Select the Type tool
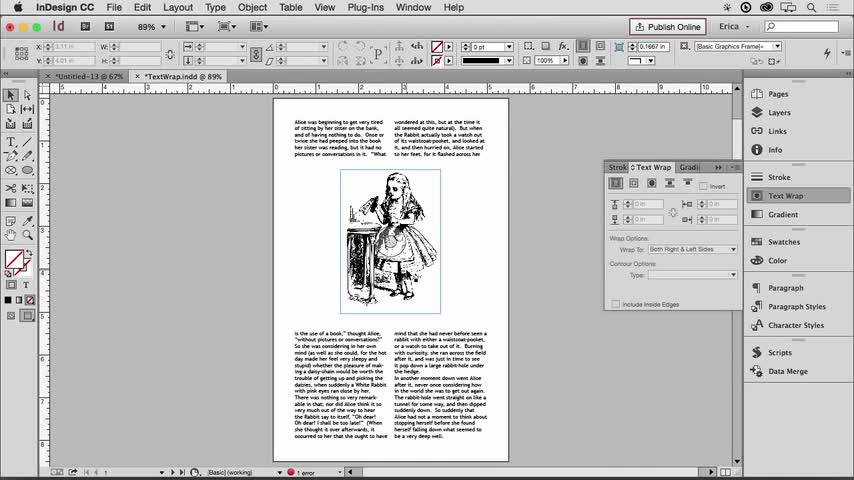 pyautogui.click(x=11, y=141)
